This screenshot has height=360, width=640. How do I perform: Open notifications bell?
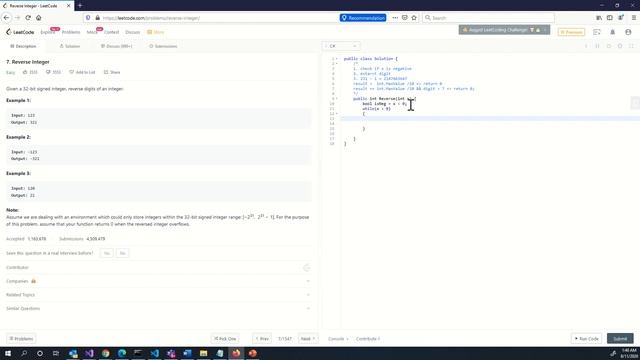pyautogui.click(x=613, y=32)
